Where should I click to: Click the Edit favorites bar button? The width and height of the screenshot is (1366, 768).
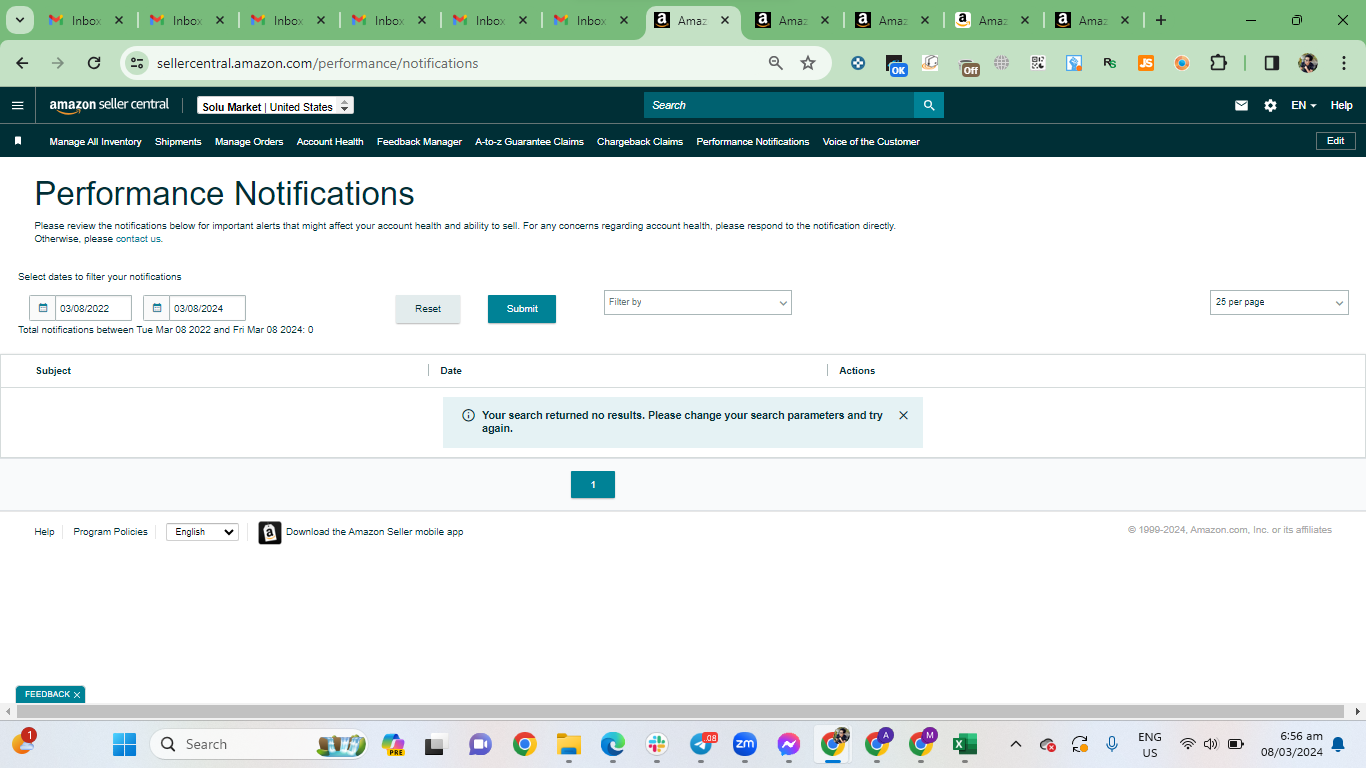tap(1335, 141)
